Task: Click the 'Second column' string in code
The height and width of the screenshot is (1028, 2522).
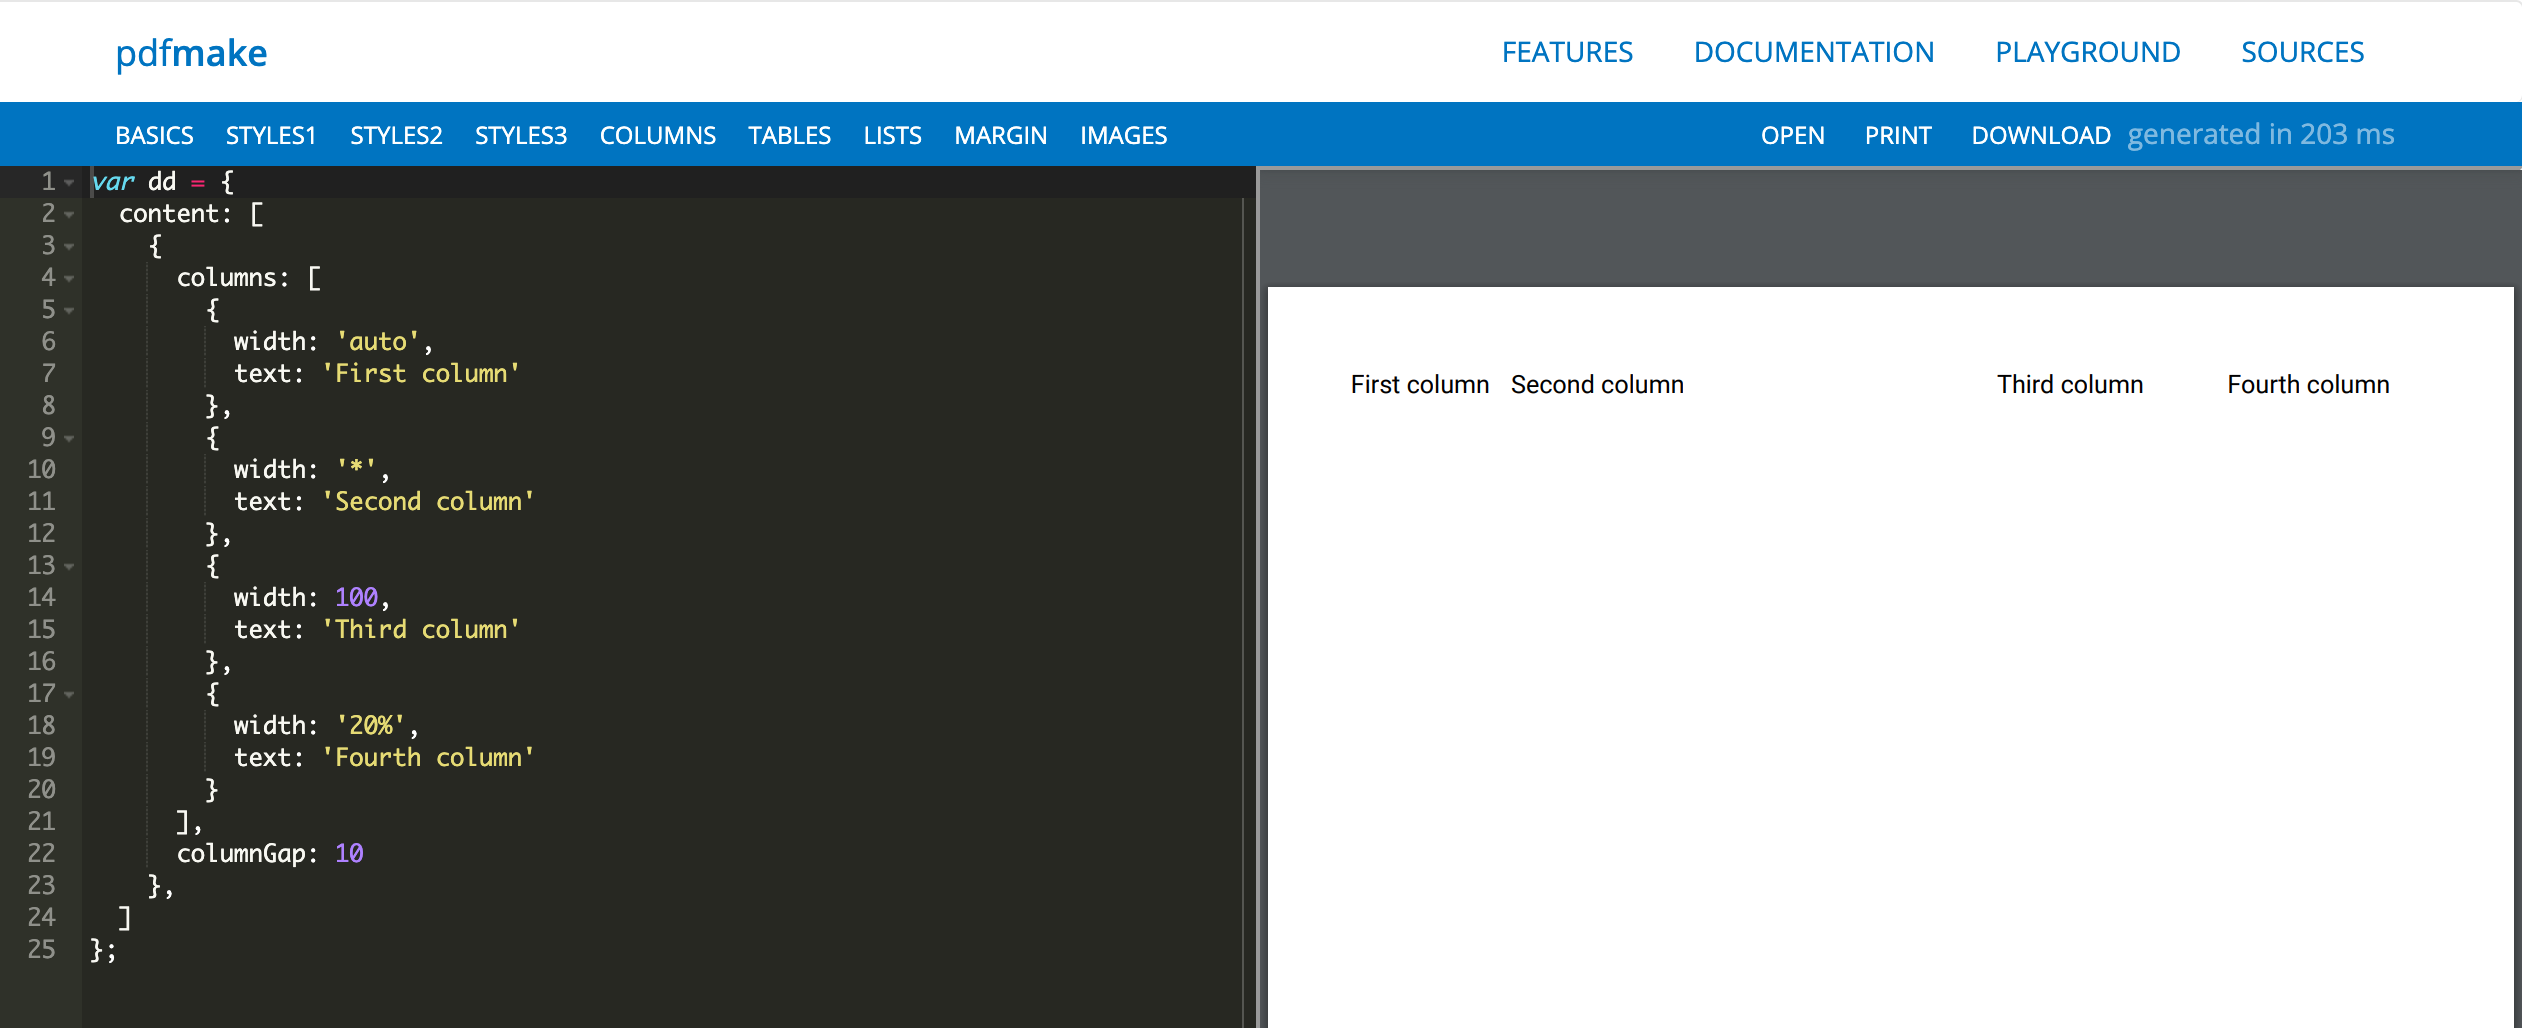Action: click(x=427, y=502)
